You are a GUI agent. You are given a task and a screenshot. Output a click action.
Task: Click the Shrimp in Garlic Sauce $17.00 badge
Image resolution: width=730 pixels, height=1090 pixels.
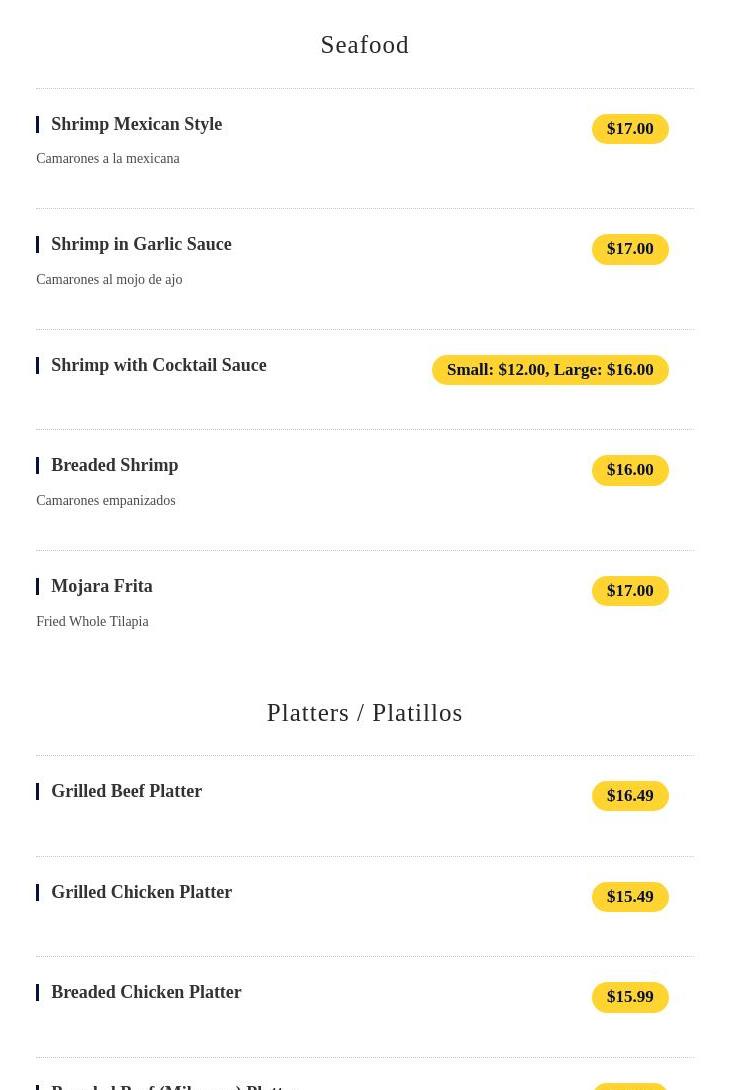(630, 249)
